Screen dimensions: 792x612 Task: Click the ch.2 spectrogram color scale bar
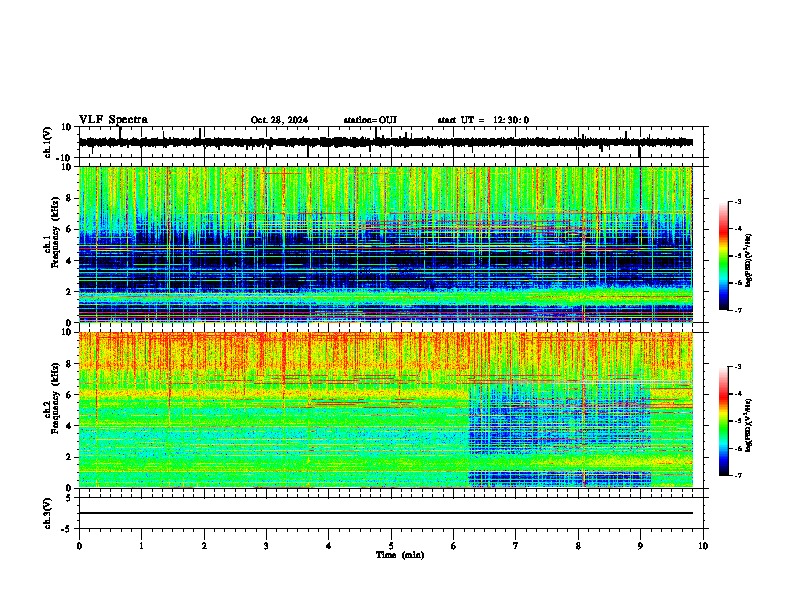pos(723,421)
